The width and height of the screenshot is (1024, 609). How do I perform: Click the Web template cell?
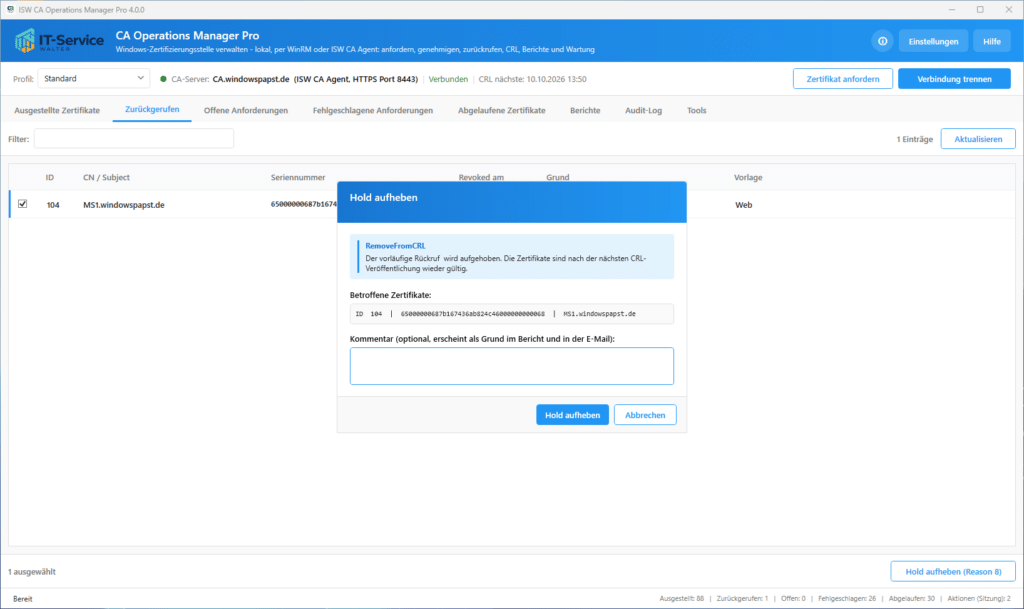click(x=743, y=205)
